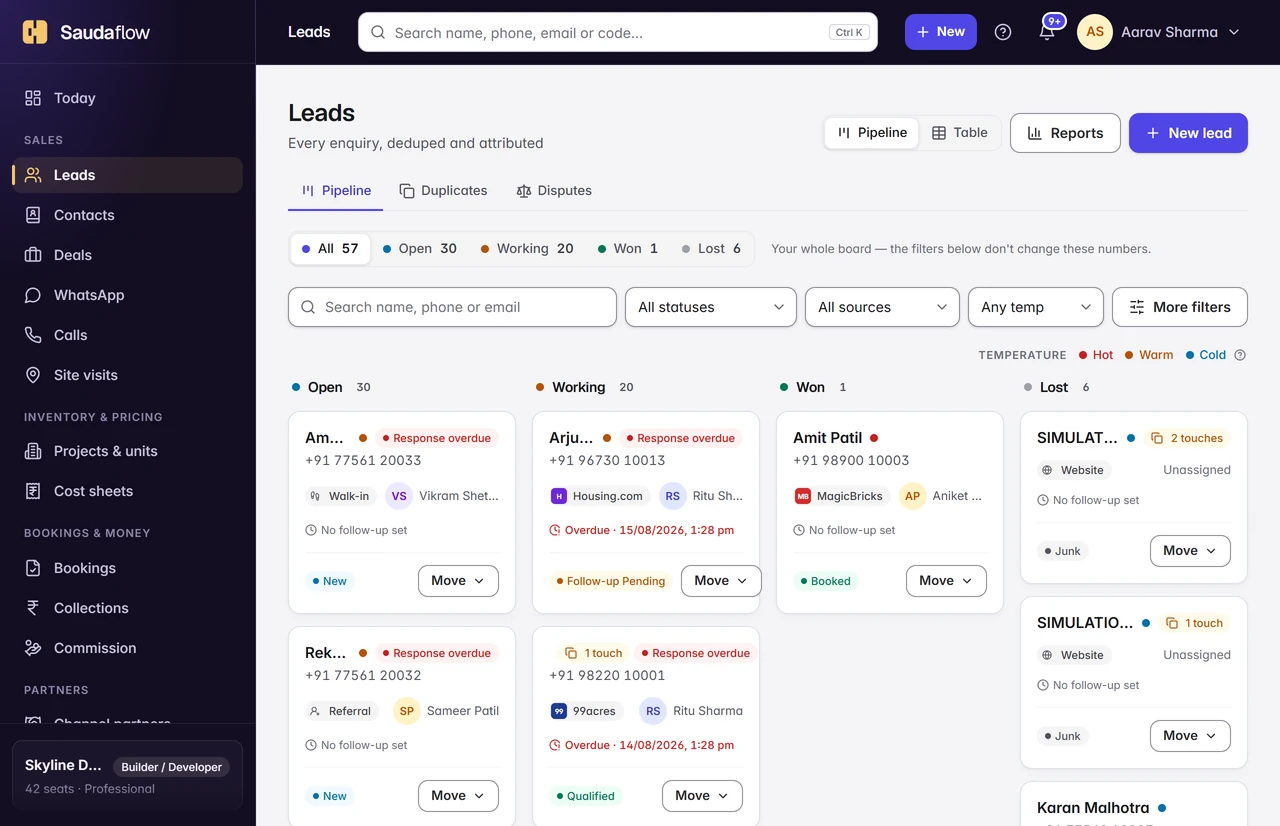Image resolution: width=1280 pixels, height=826 pixels.
Task: Click the AP avatar on Amit Patil card
Action: 912,496
